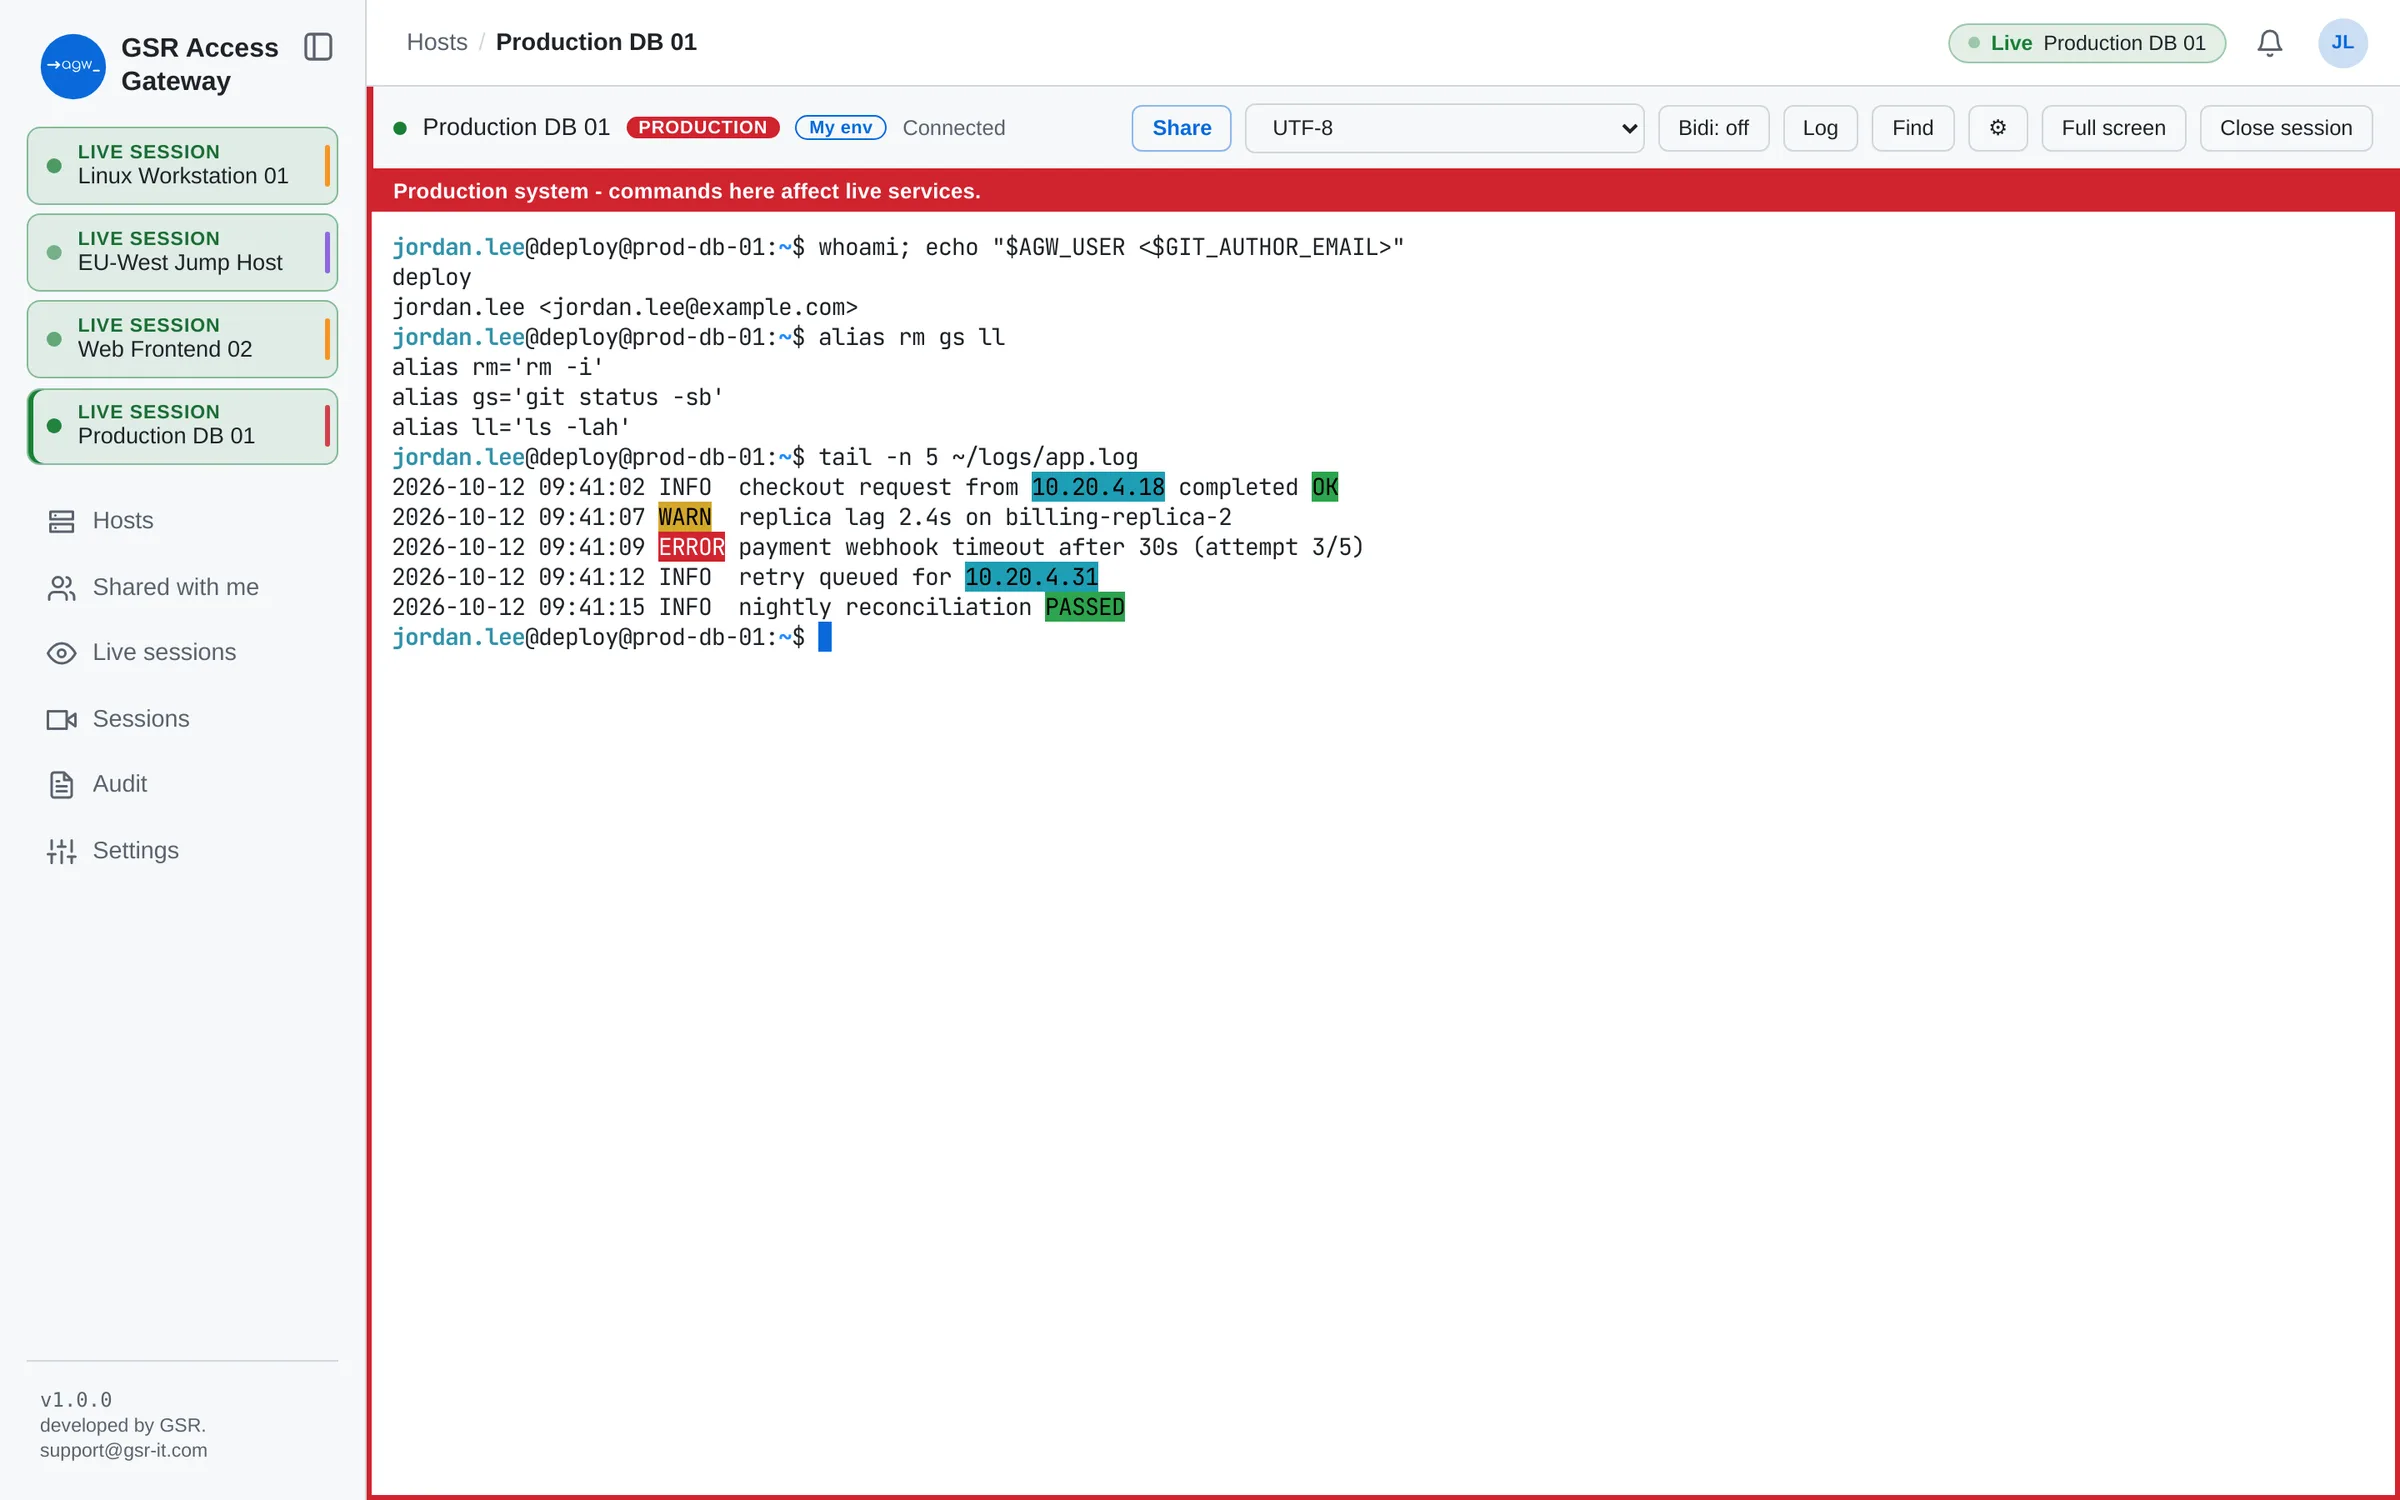This screenshot has width=2400, height=1500.
Task: Enter Full screen mode
Action: coord(2113,128)
